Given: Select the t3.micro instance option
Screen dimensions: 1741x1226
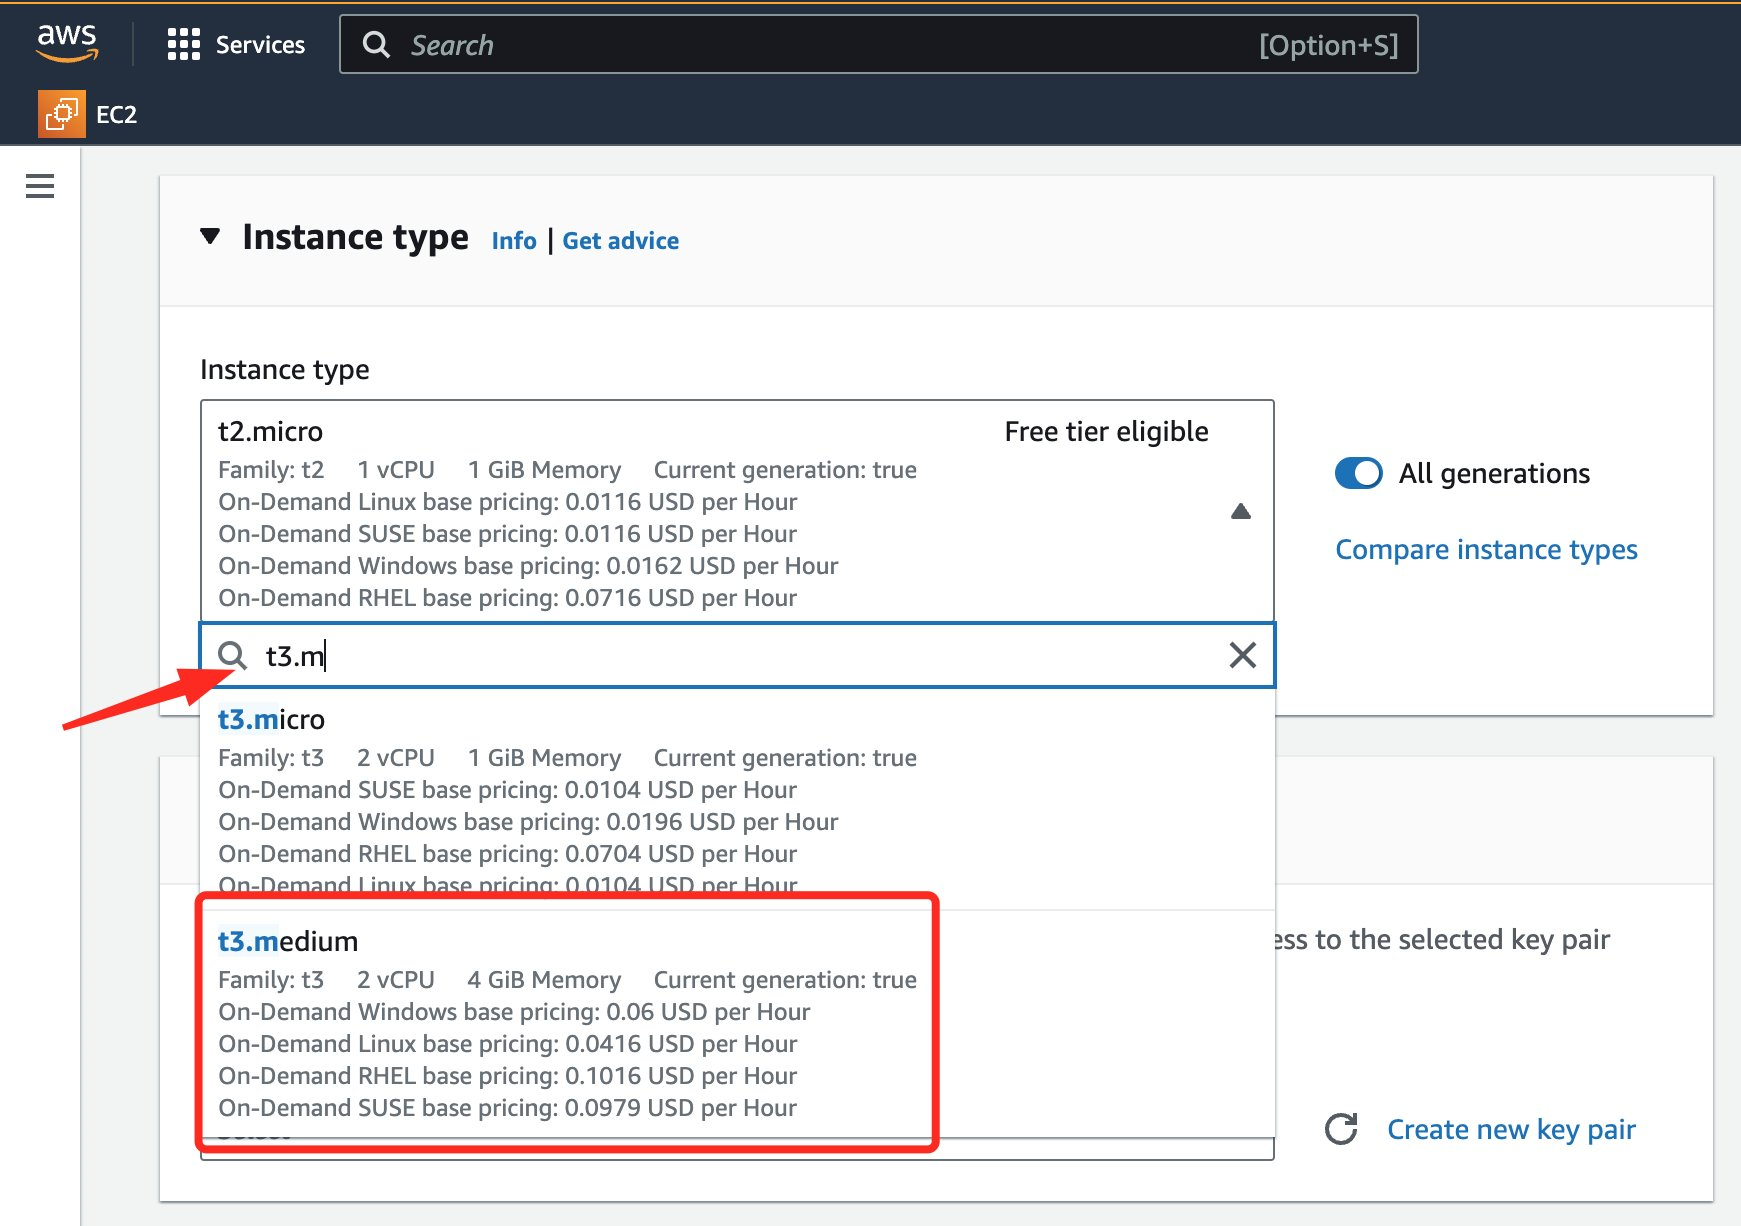Looking at the screenshot, I should 737,798.
